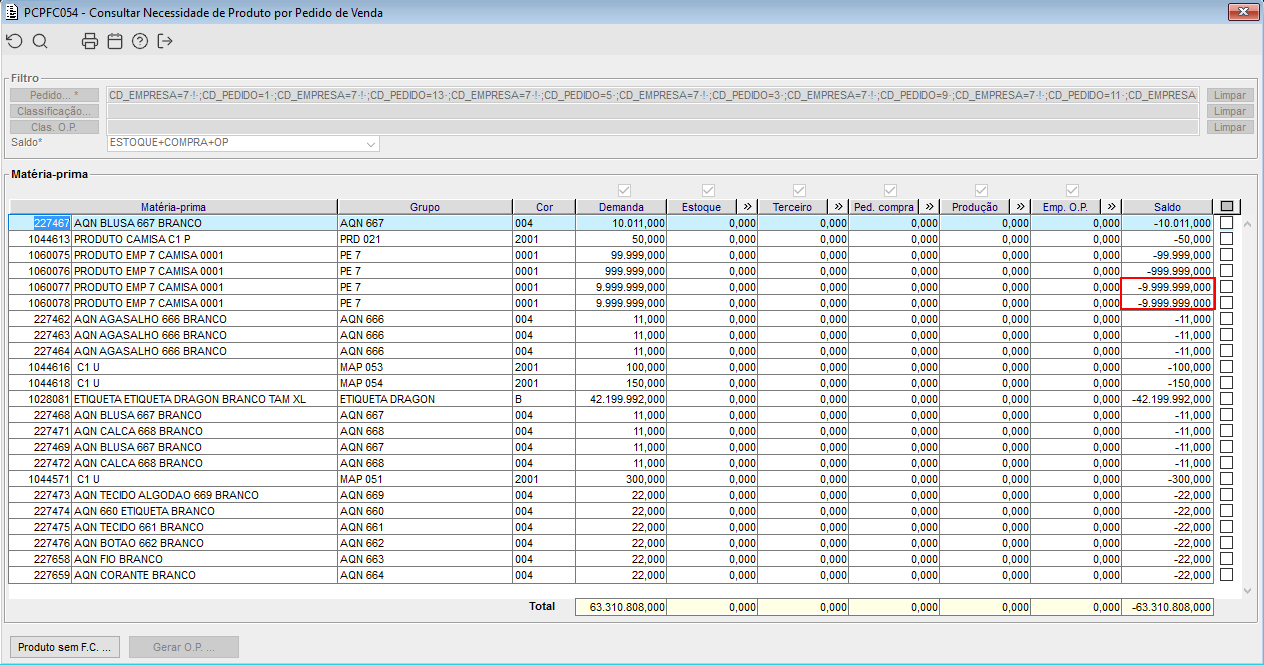Click the refresh/undo arrow toolbar icon

click(x=14, y=41)
